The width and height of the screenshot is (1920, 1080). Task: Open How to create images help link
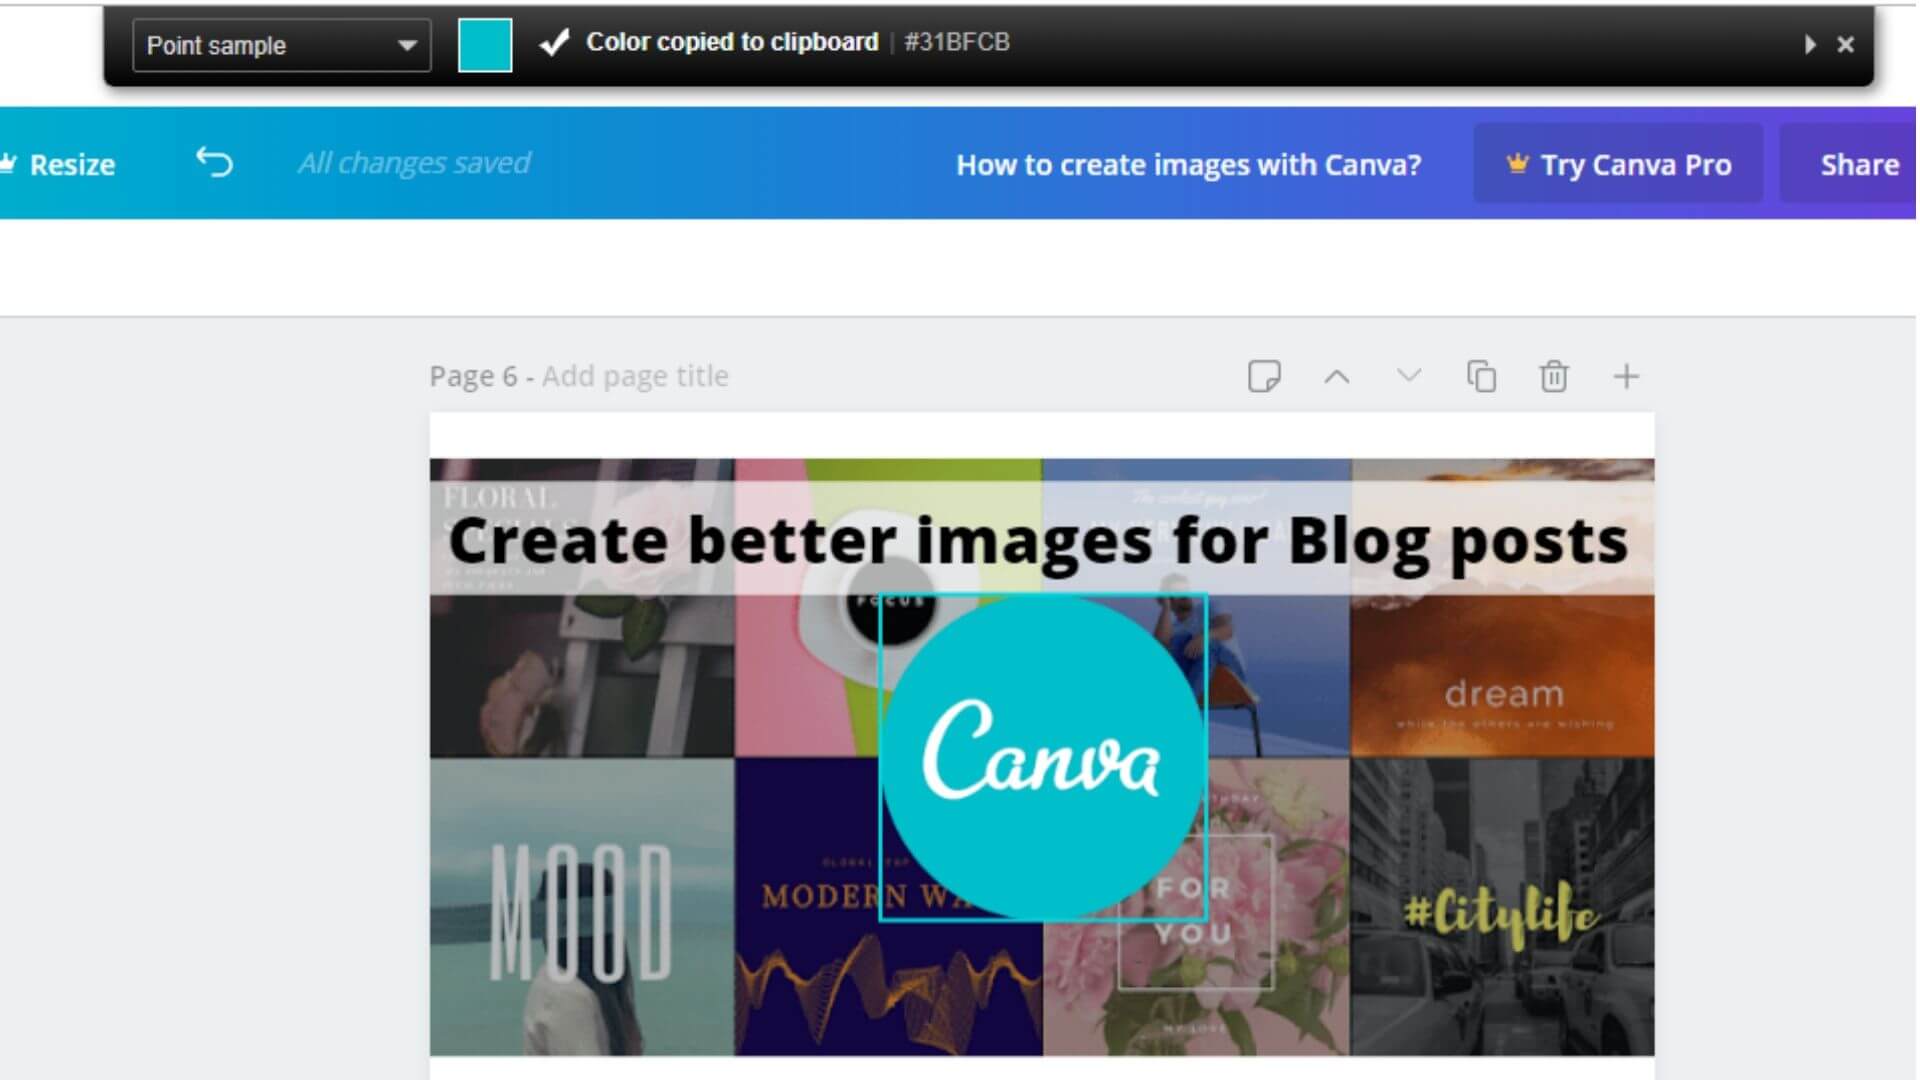1187,164
